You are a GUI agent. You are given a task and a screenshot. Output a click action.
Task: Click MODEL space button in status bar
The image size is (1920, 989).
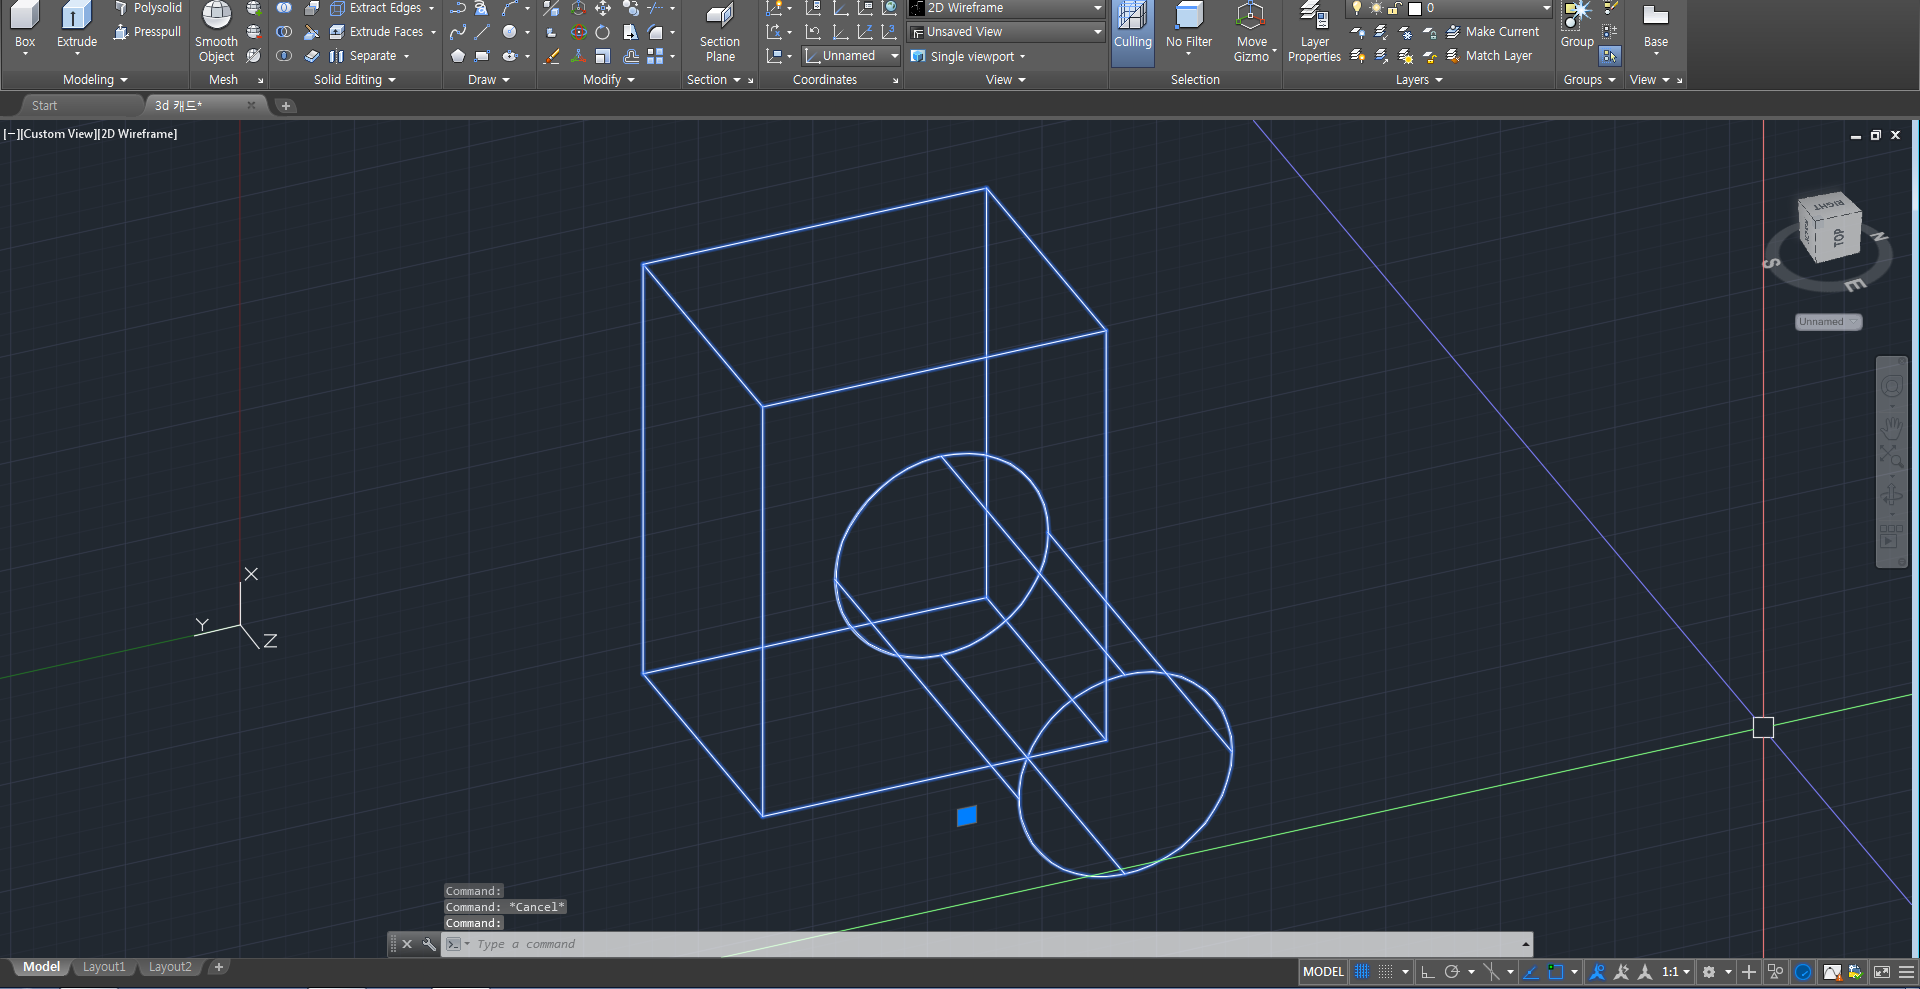tap(1323, 972)
